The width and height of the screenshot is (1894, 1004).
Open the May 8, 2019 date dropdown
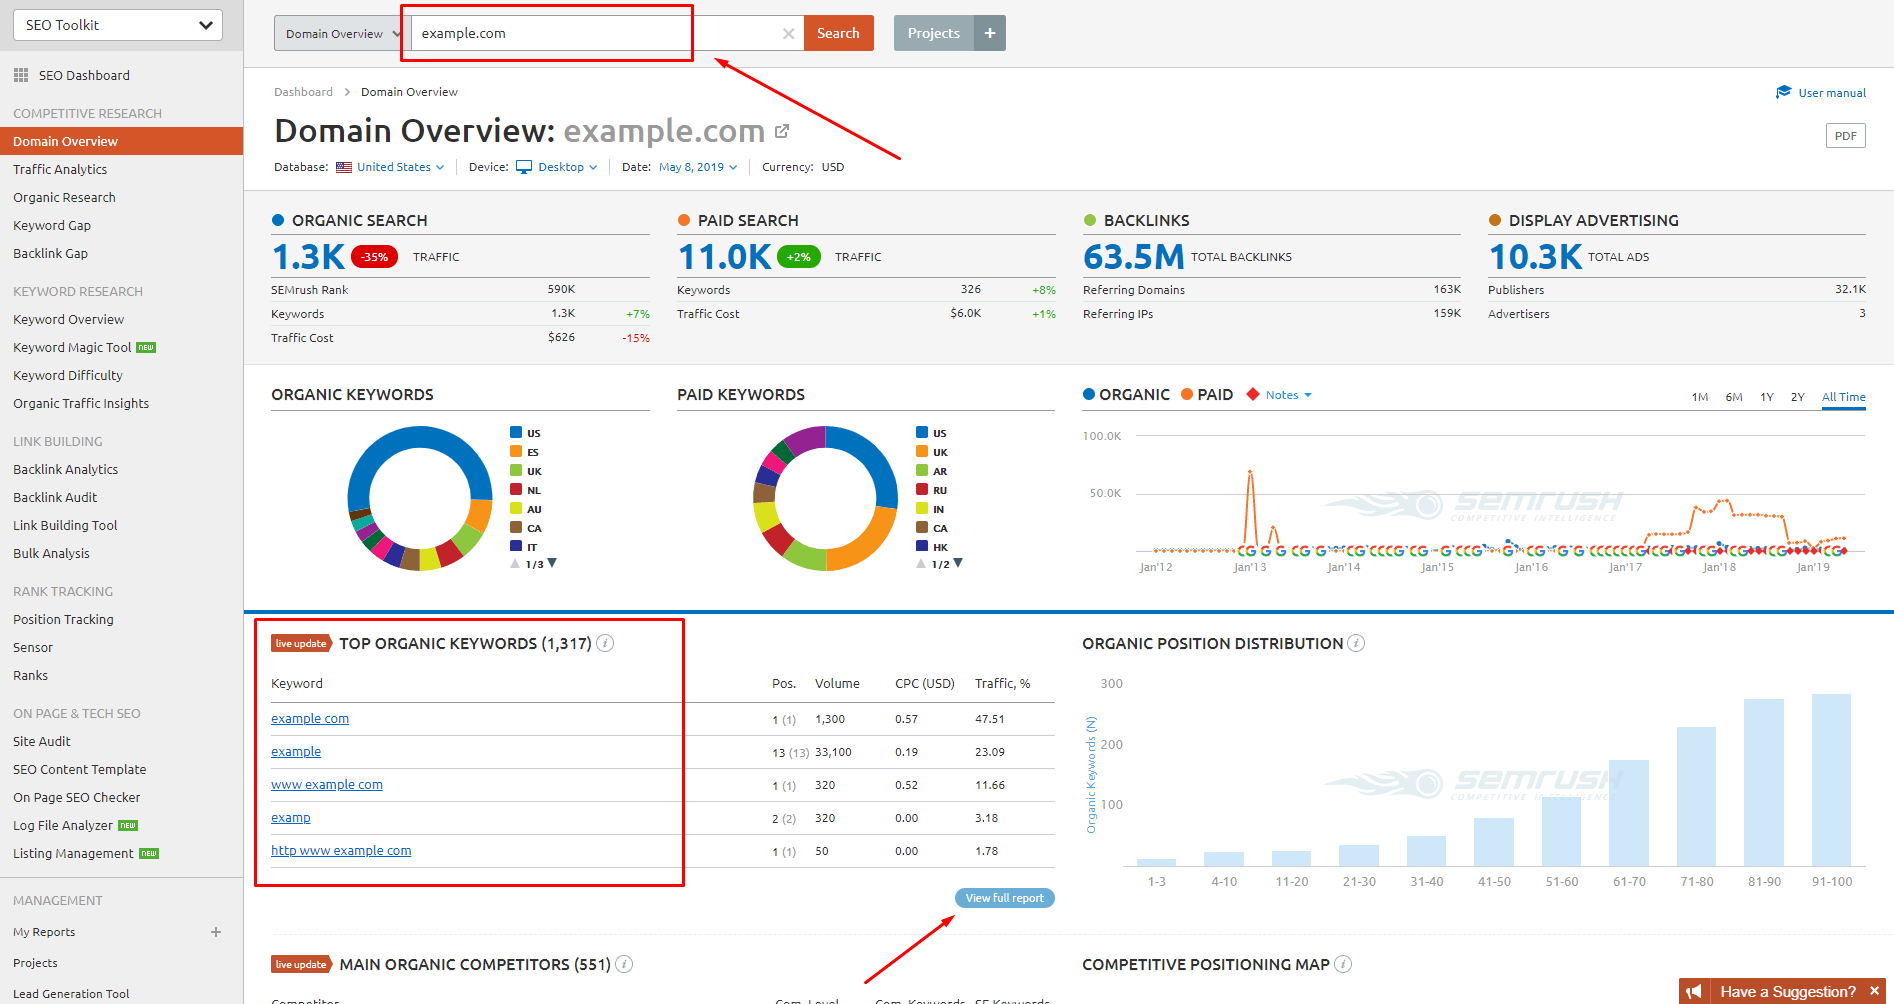[x=698, y=167]
